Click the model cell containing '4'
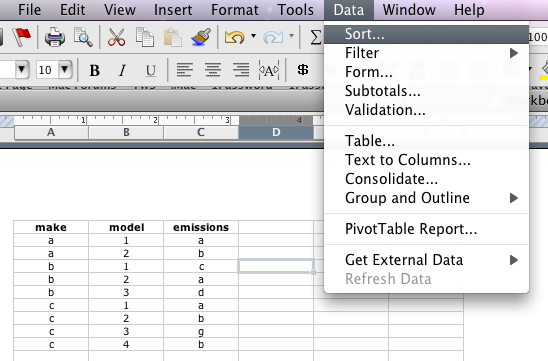Viewport: 548px width, 361px height. point(126,345)
